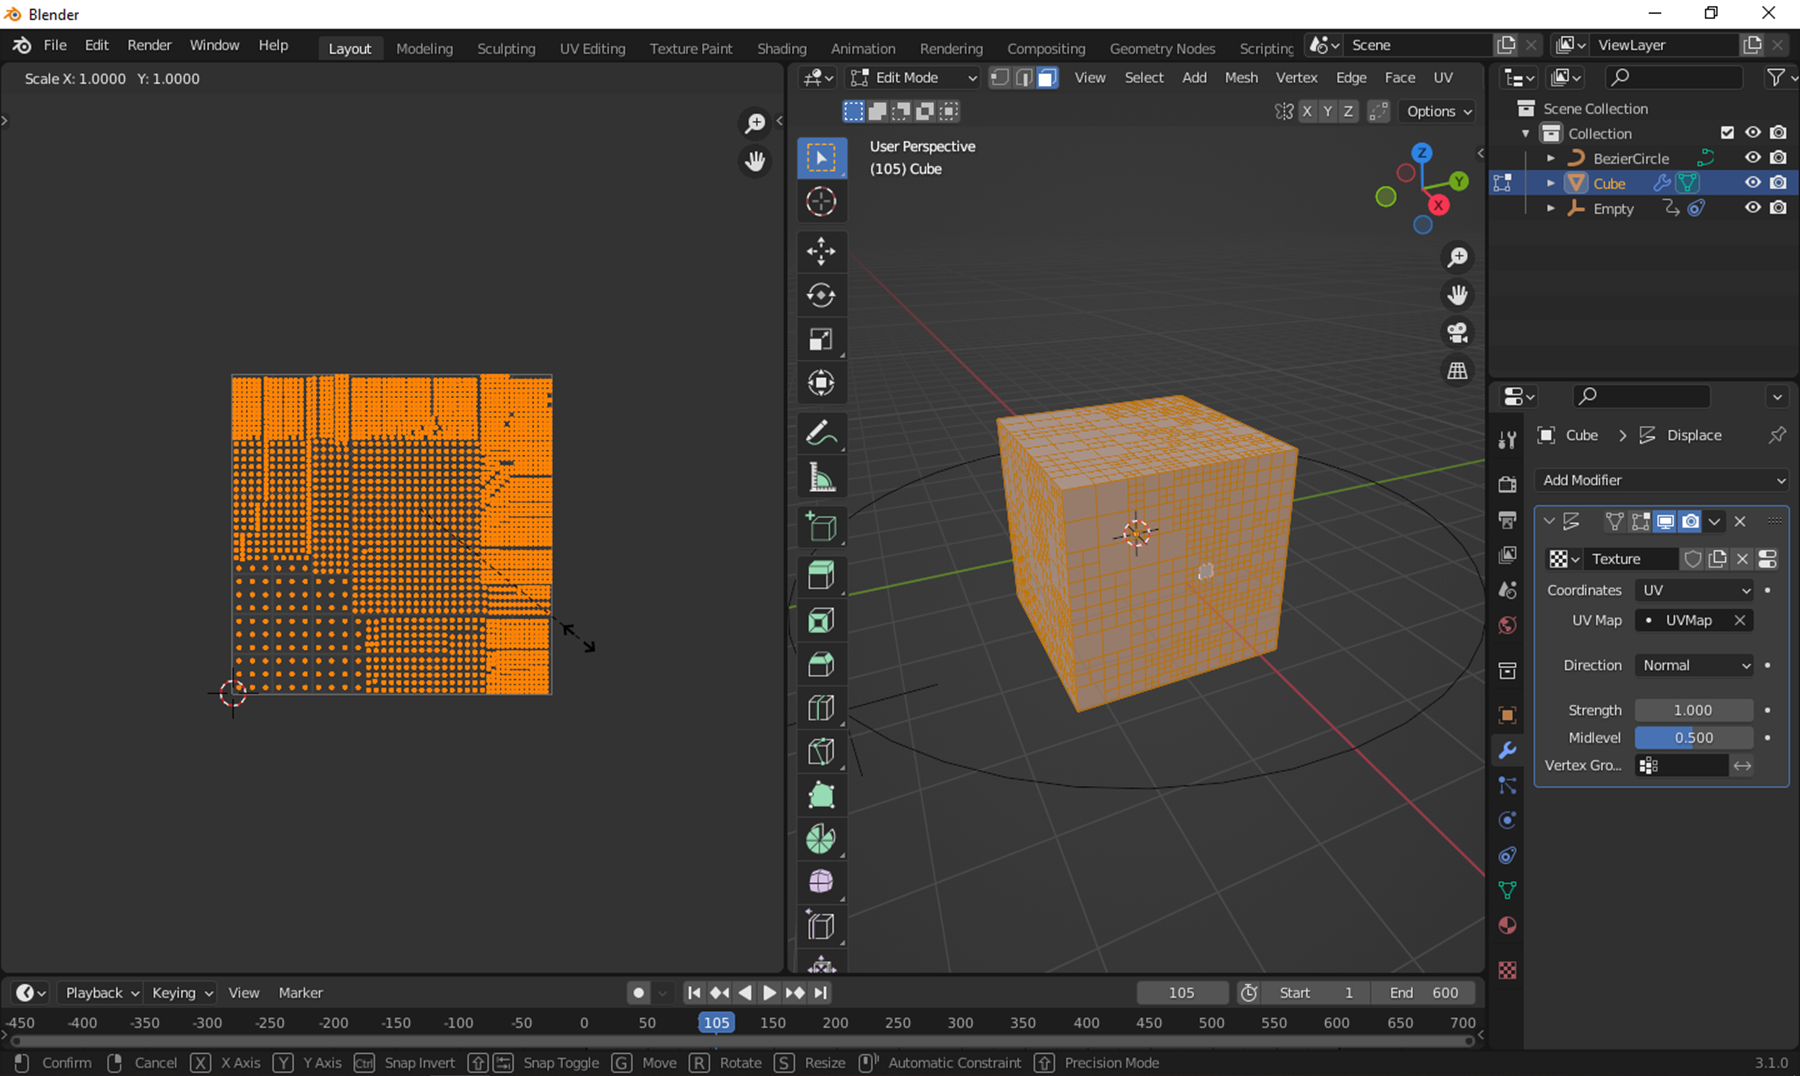Open the Direction Normal dropdown
Image resolution: width=1800 pixels, height=1076 pixels.
click(1694, 665)
